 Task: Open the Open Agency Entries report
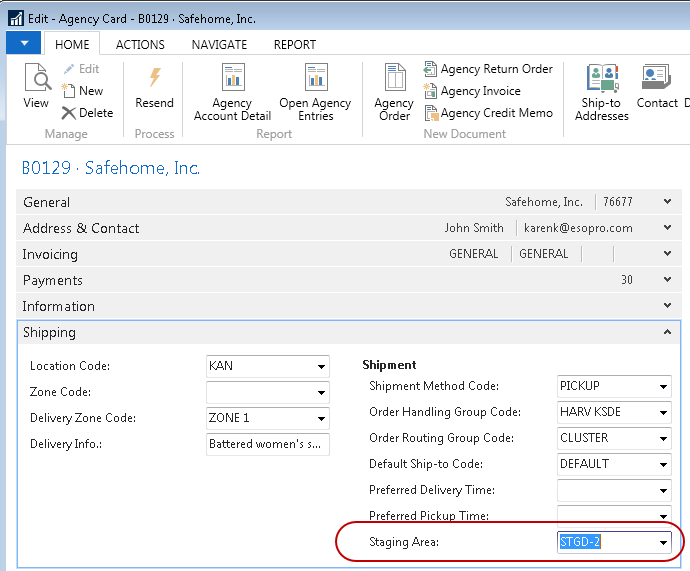315,92
